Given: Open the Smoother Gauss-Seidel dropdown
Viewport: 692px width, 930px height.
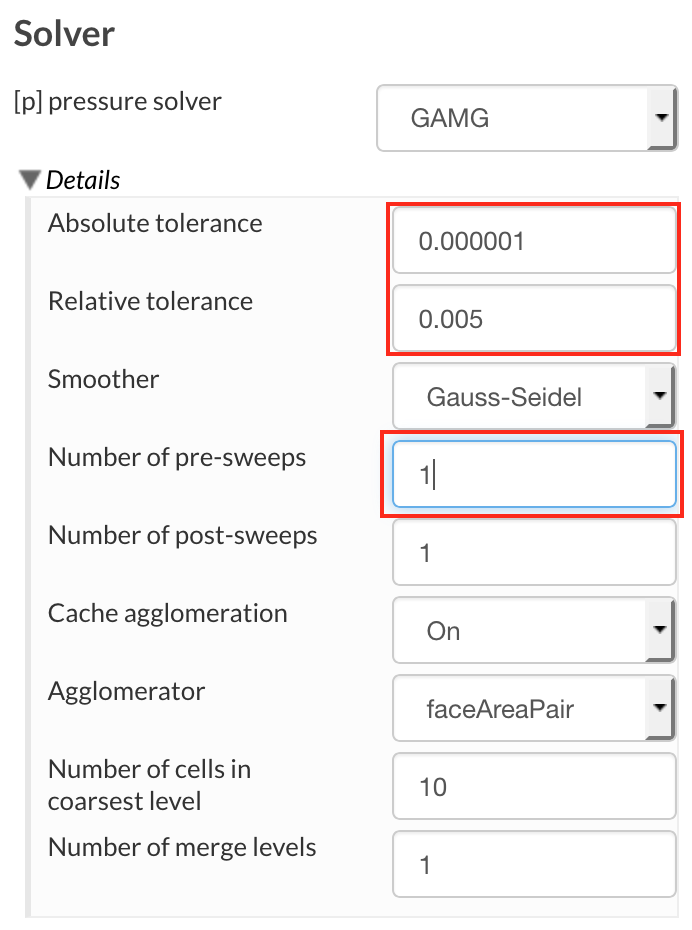Looking at the screenshot, I should pos(534,397).
